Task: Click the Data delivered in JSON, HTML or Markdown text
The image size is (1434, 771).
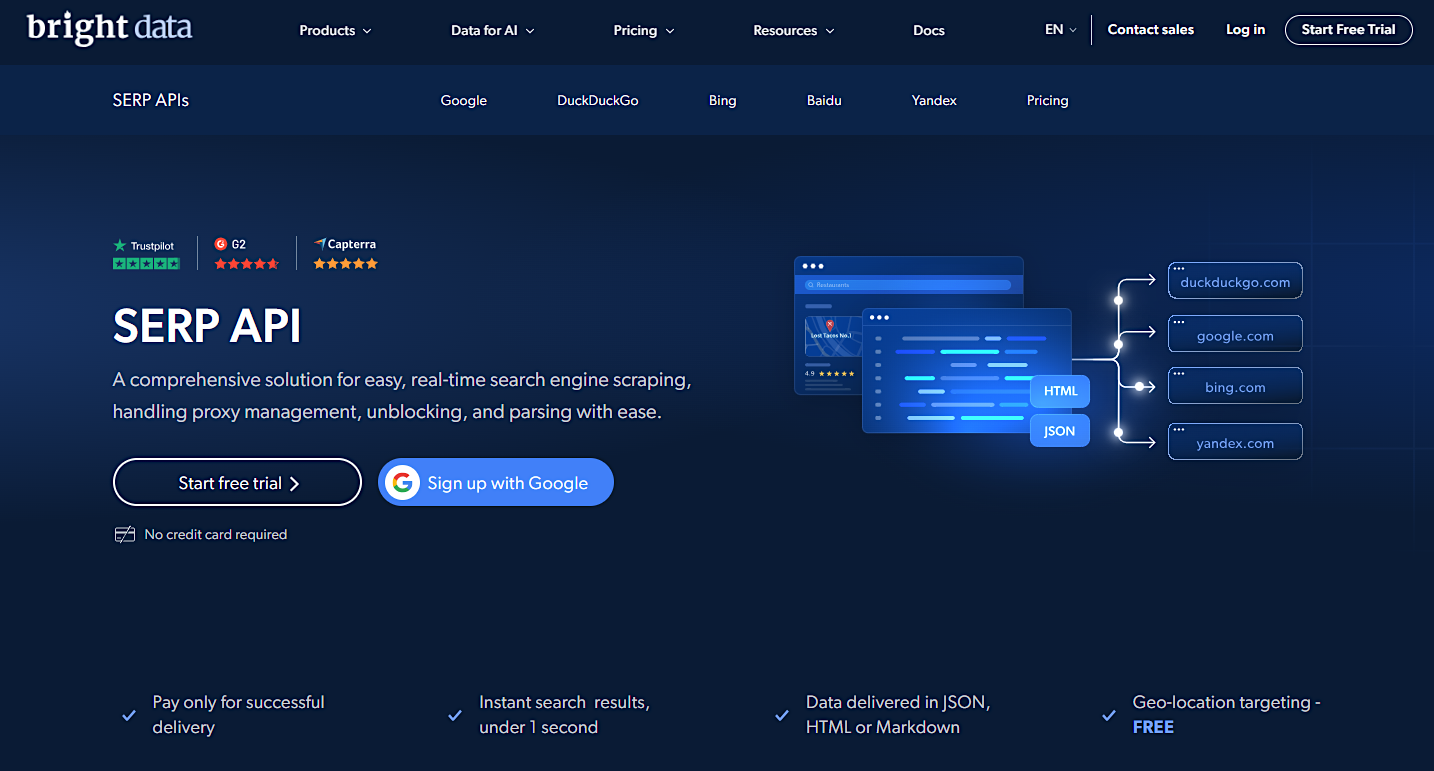Action: point(898,715)
